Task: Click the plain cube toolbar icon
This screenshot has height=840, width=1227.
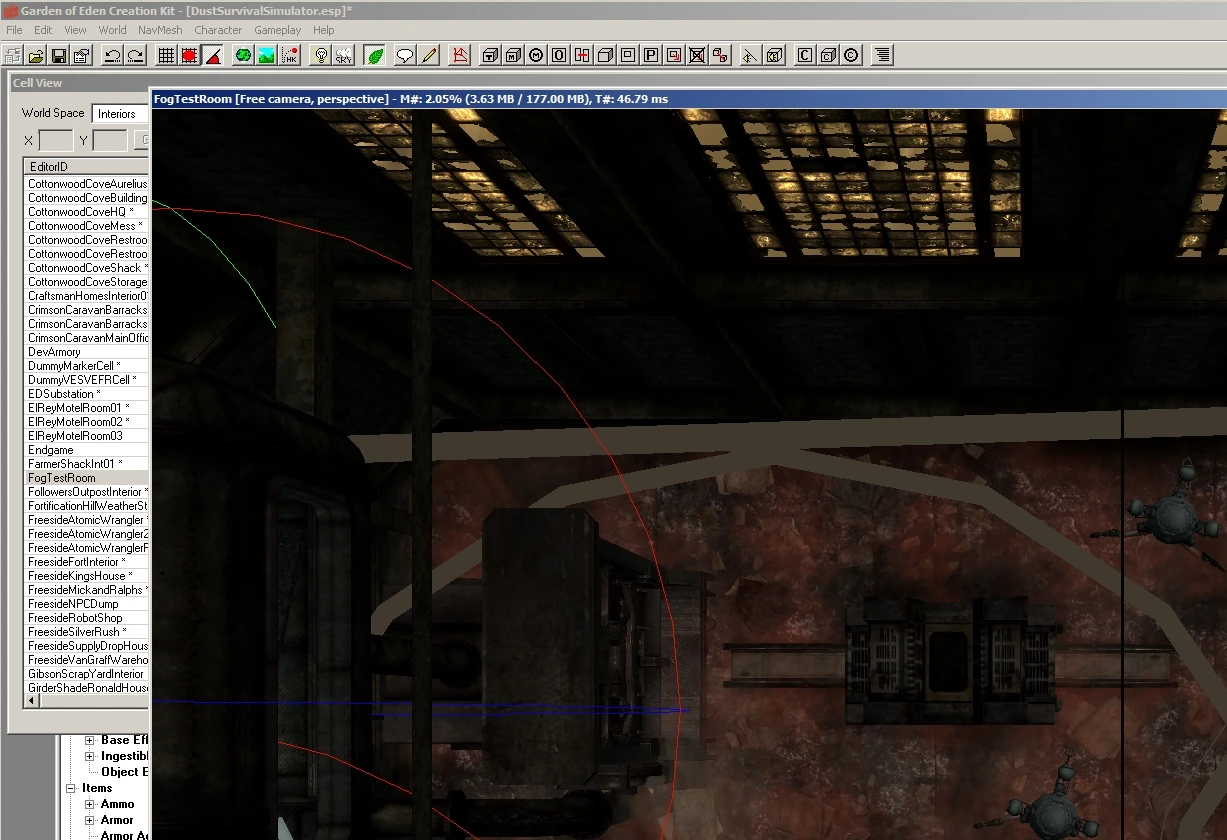Action: coord(605,55)
